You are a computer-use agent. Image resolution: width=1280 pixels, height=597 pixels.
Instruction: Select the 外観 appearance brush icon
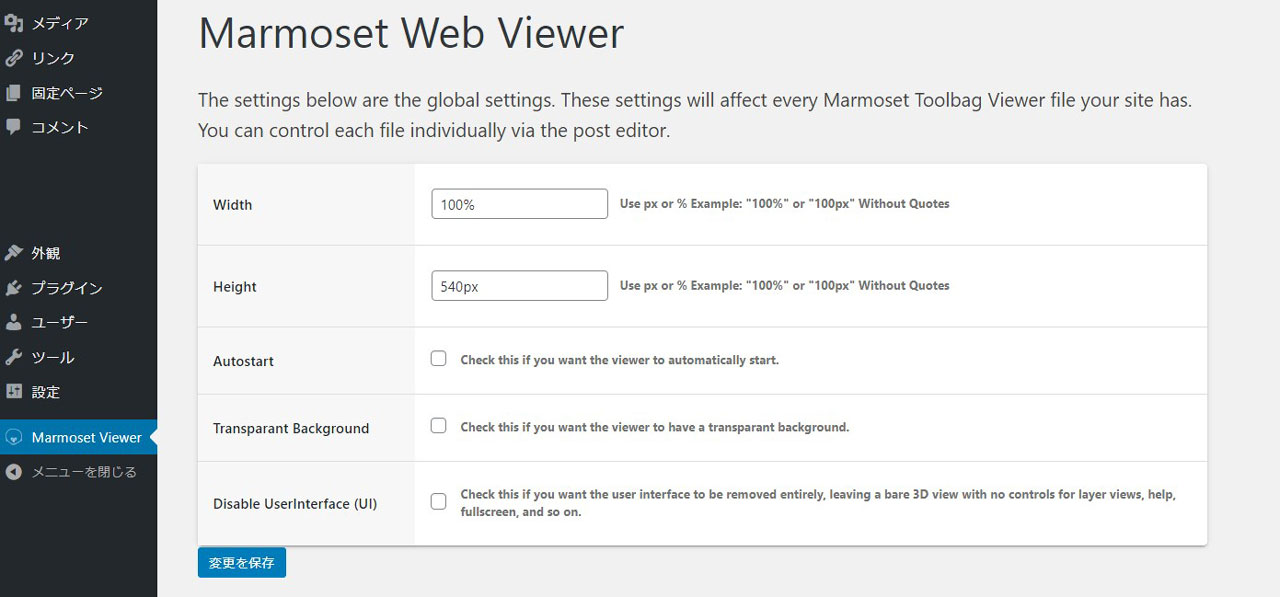point(12,252)
